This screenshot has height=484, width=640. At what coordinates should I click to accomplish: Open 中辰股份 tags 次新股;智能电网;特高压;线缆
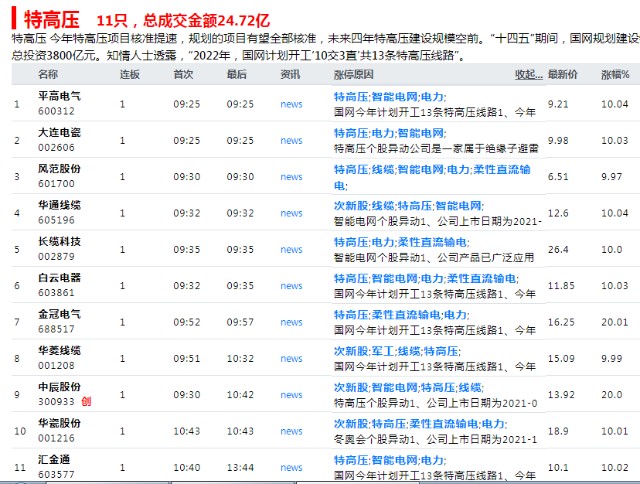tap(409, 387)
